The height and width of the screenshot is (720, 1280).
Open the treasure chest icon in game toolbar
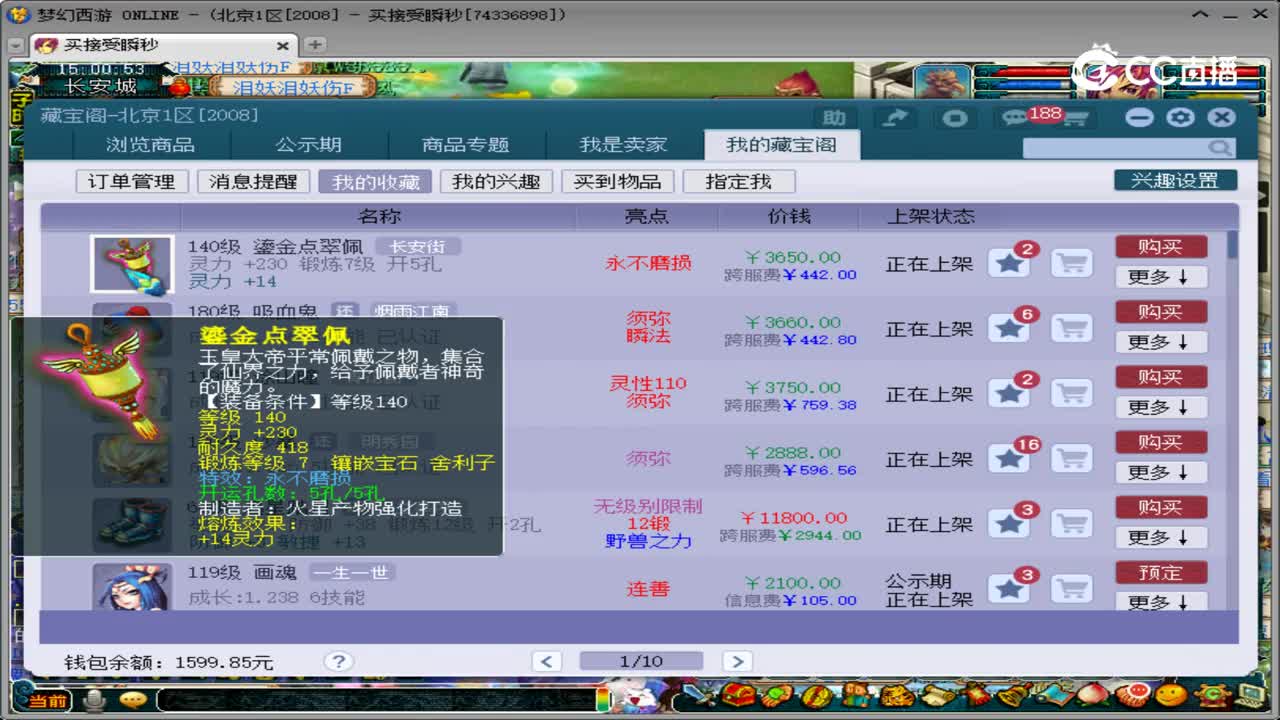pyautogui.click(x=739, y=695)
